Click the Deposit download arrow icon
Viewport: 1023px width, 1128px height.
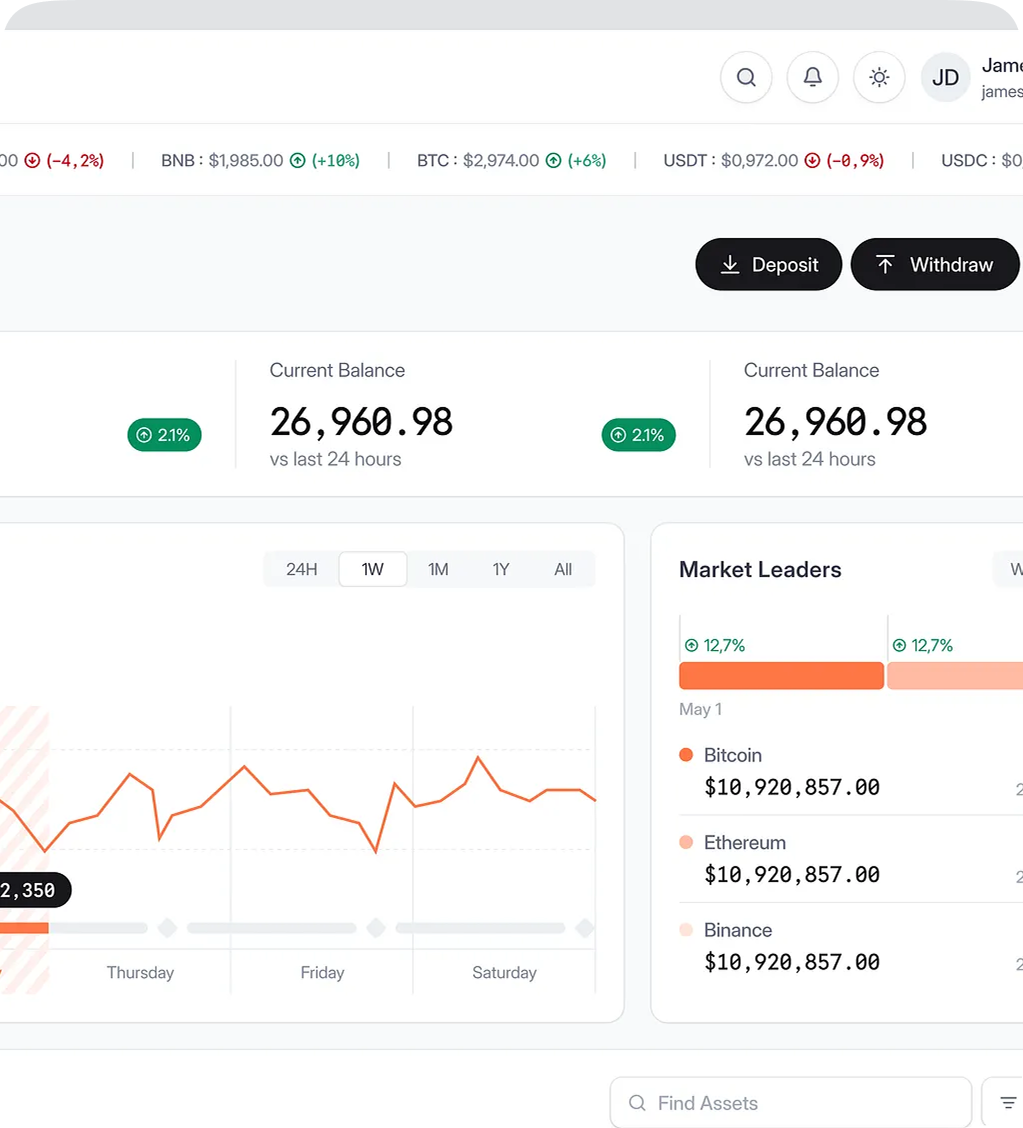pos(729,264)
